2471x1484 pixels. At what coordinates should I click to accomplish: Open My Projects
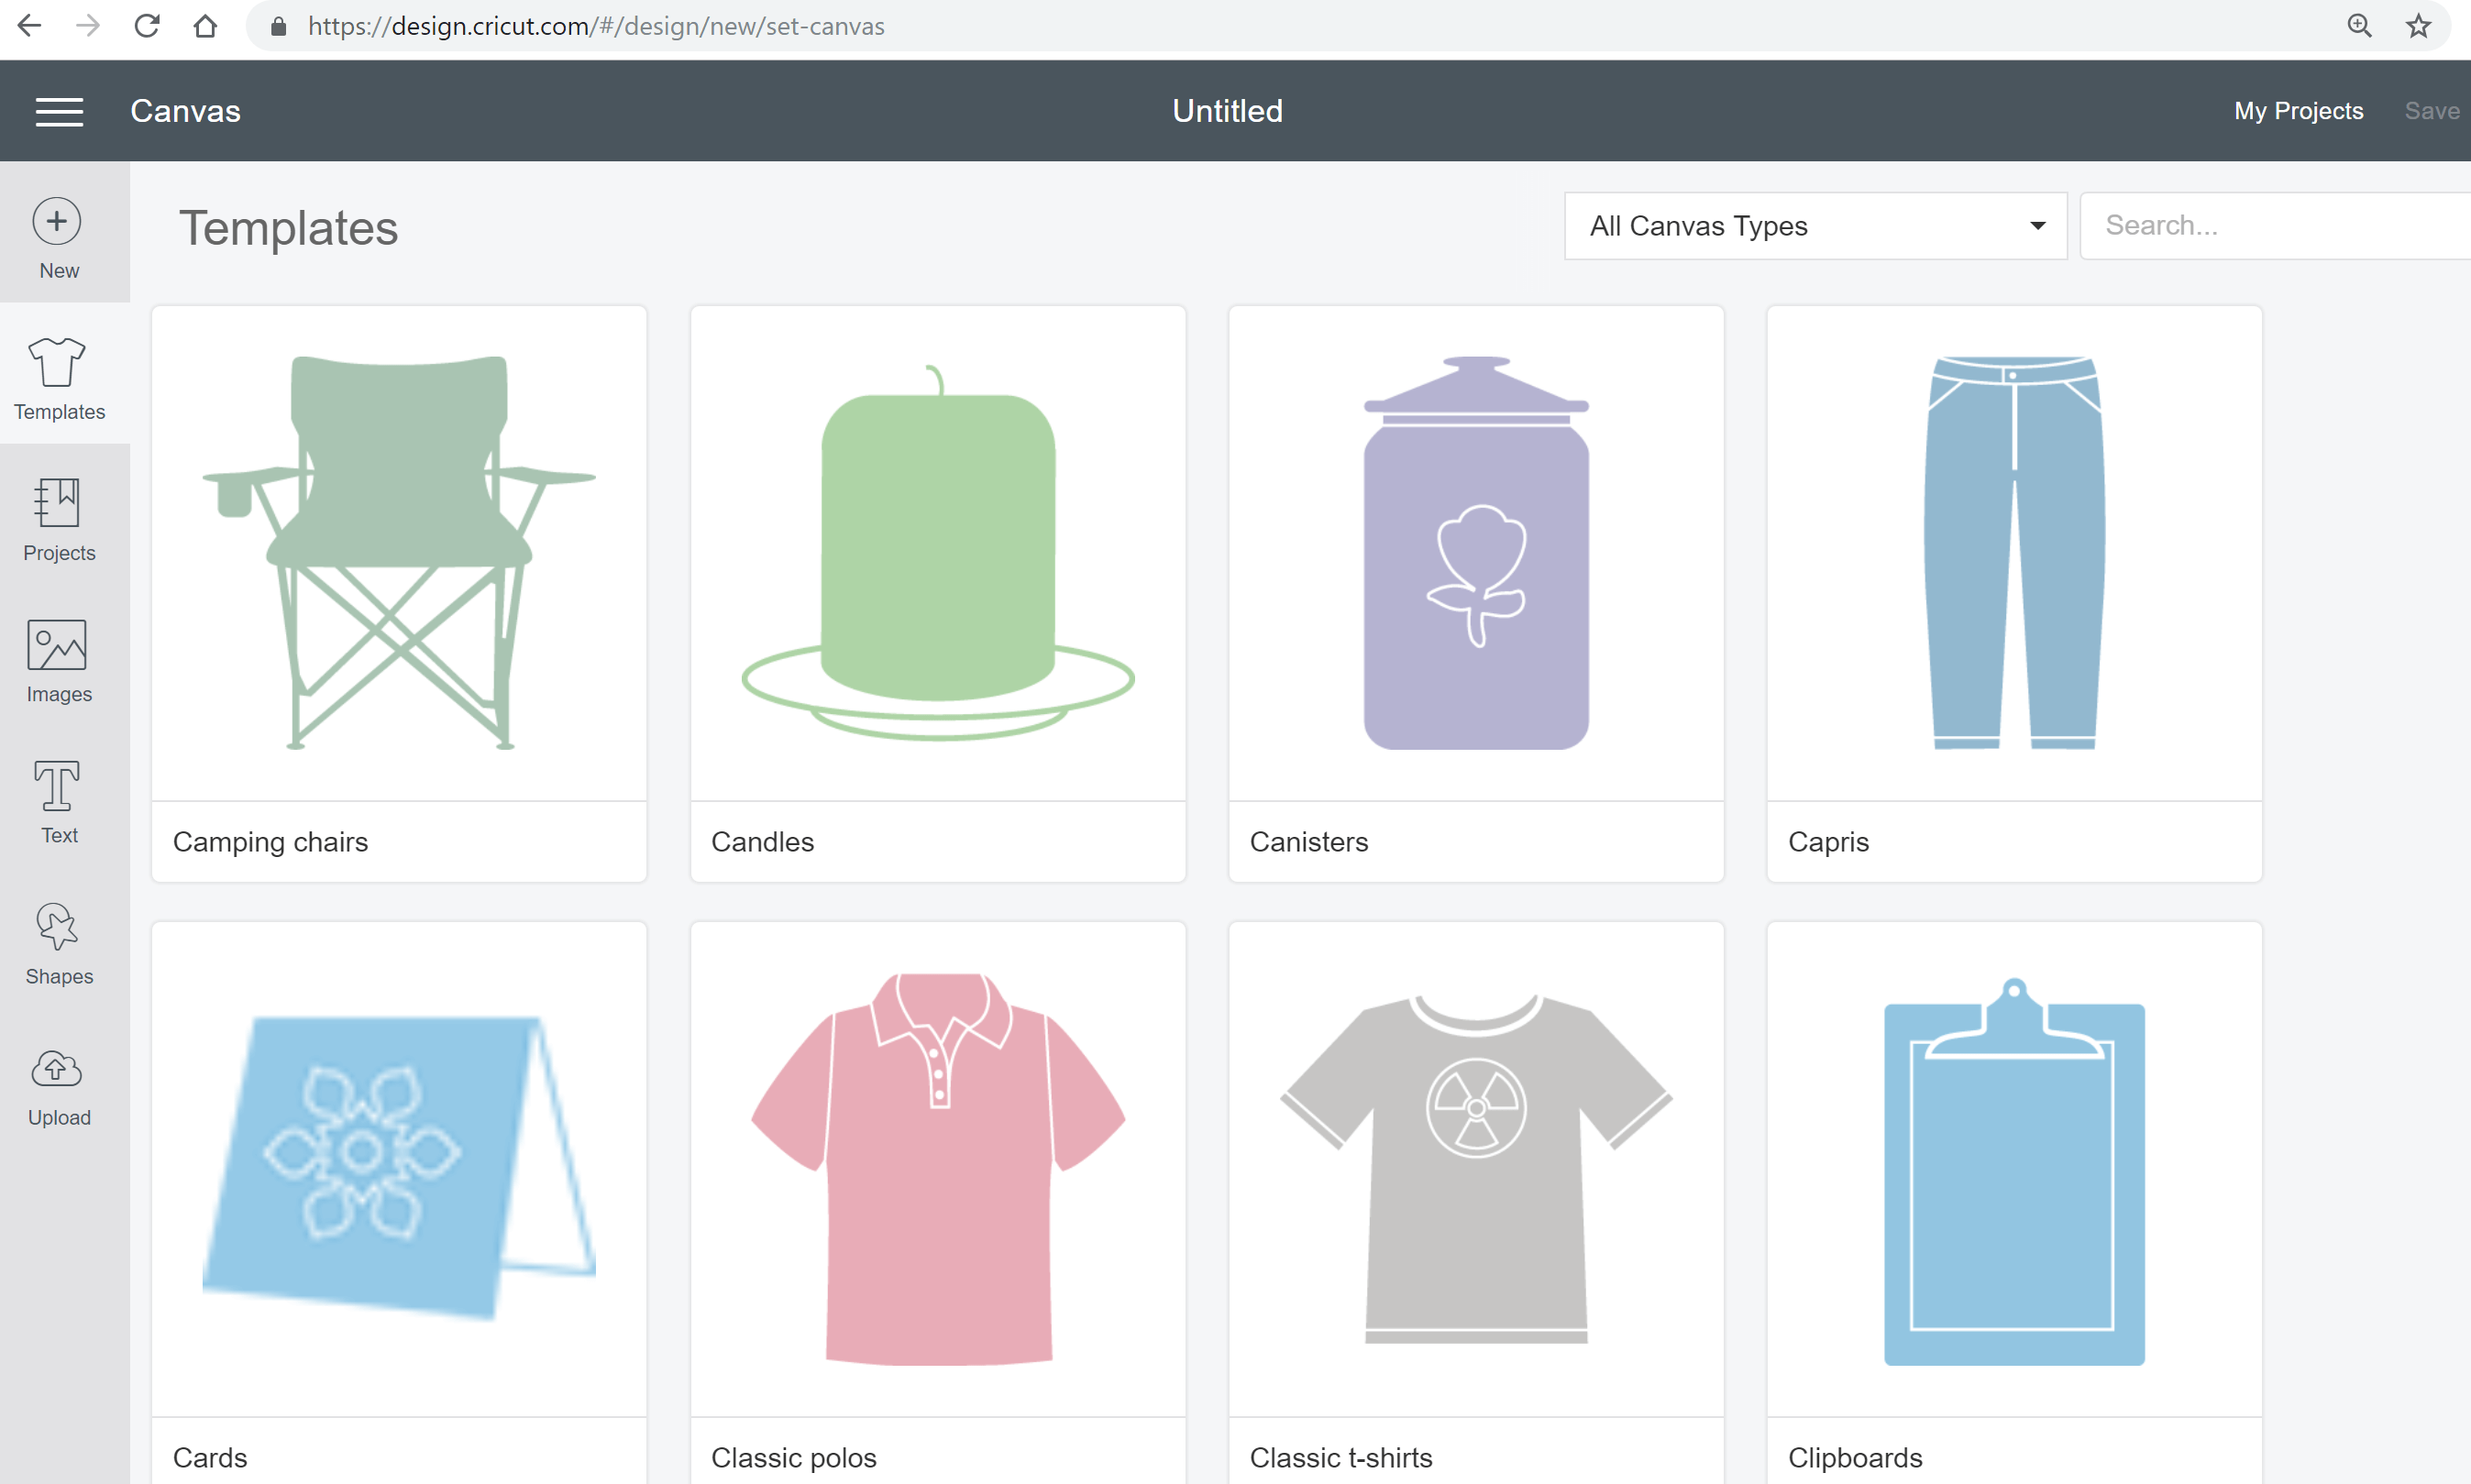tap(2298, 111)
